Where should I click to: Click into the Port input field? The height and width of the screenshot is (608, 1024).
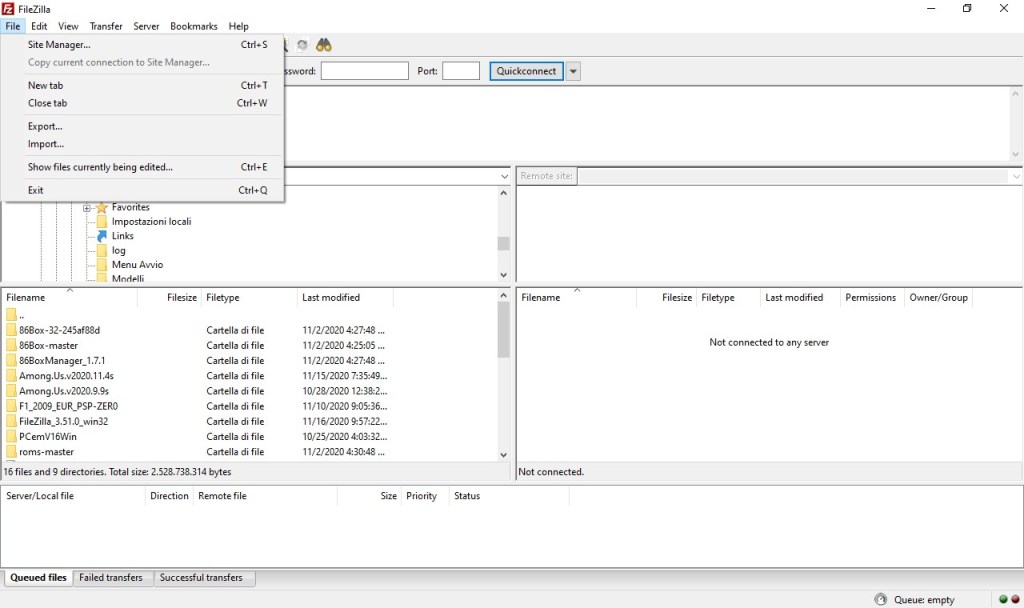(x=461, y=71)
